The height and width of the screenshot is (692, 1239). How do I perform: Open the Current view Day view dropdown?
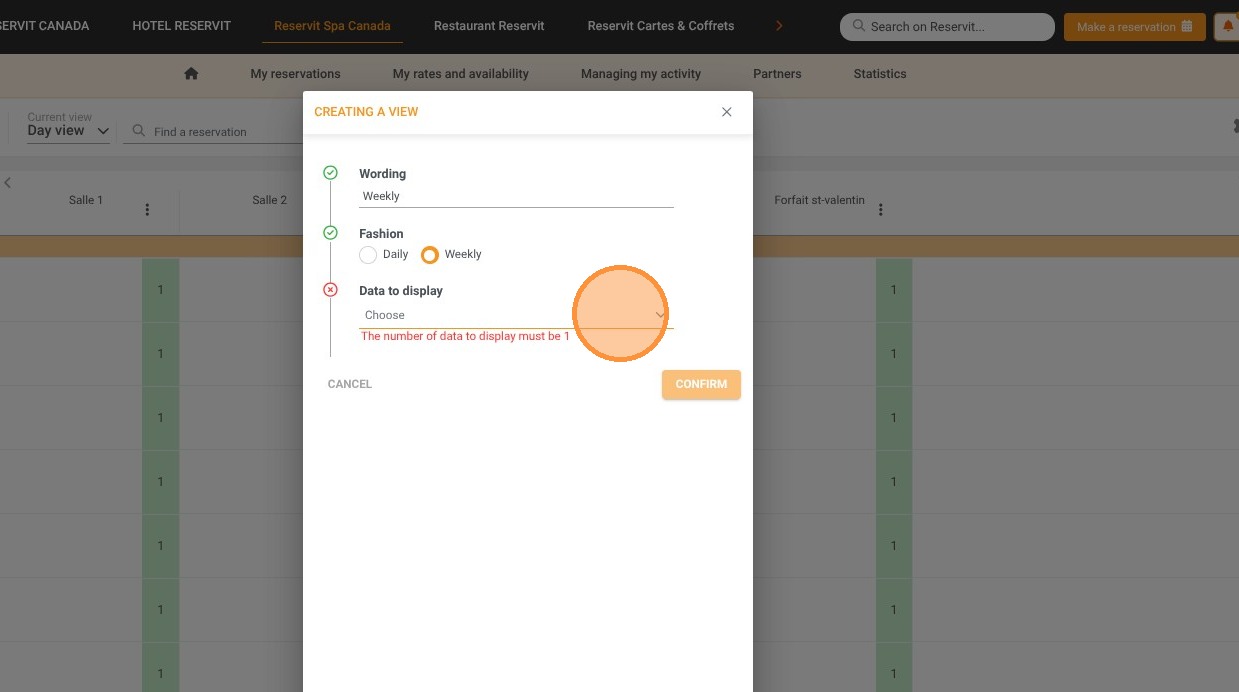click(x=68, y=131)
